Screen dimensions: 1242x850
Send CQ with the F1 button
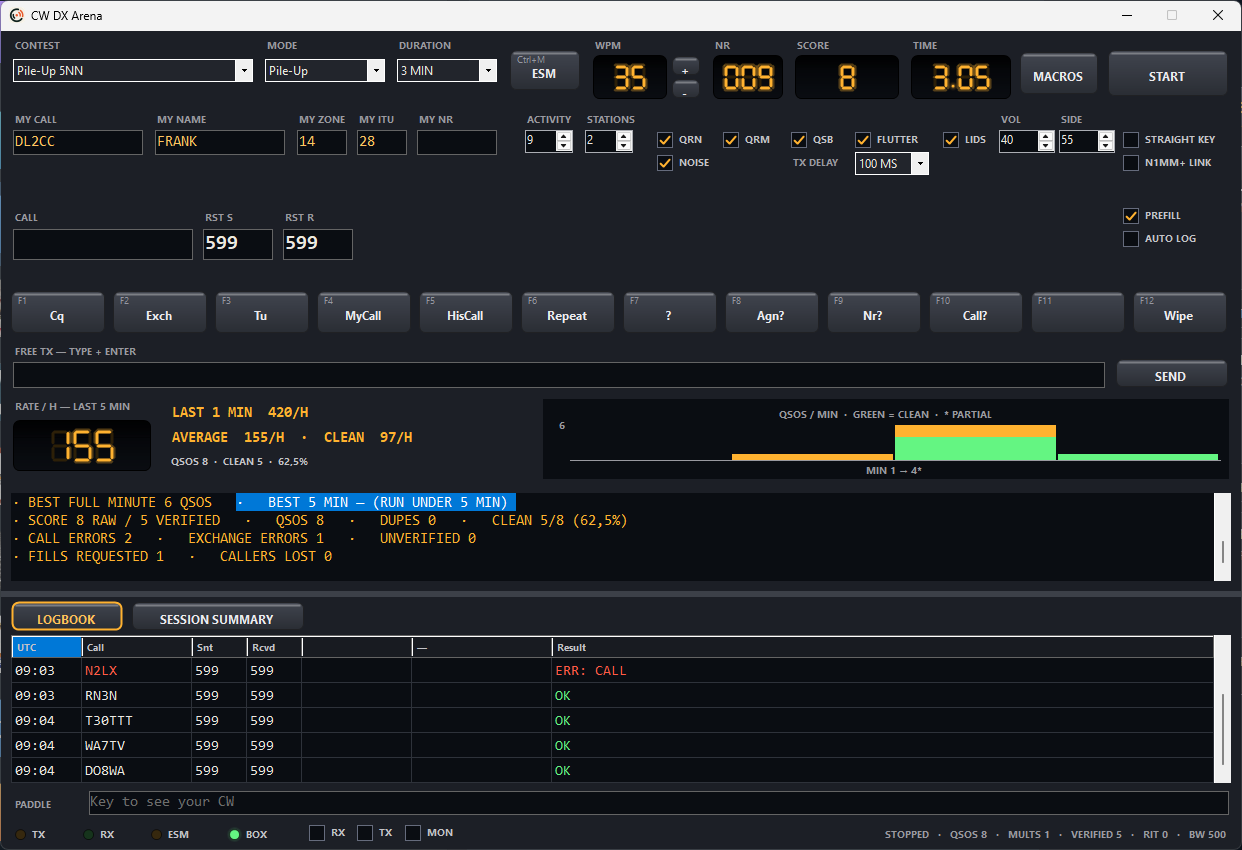click(x=58, y=313)
